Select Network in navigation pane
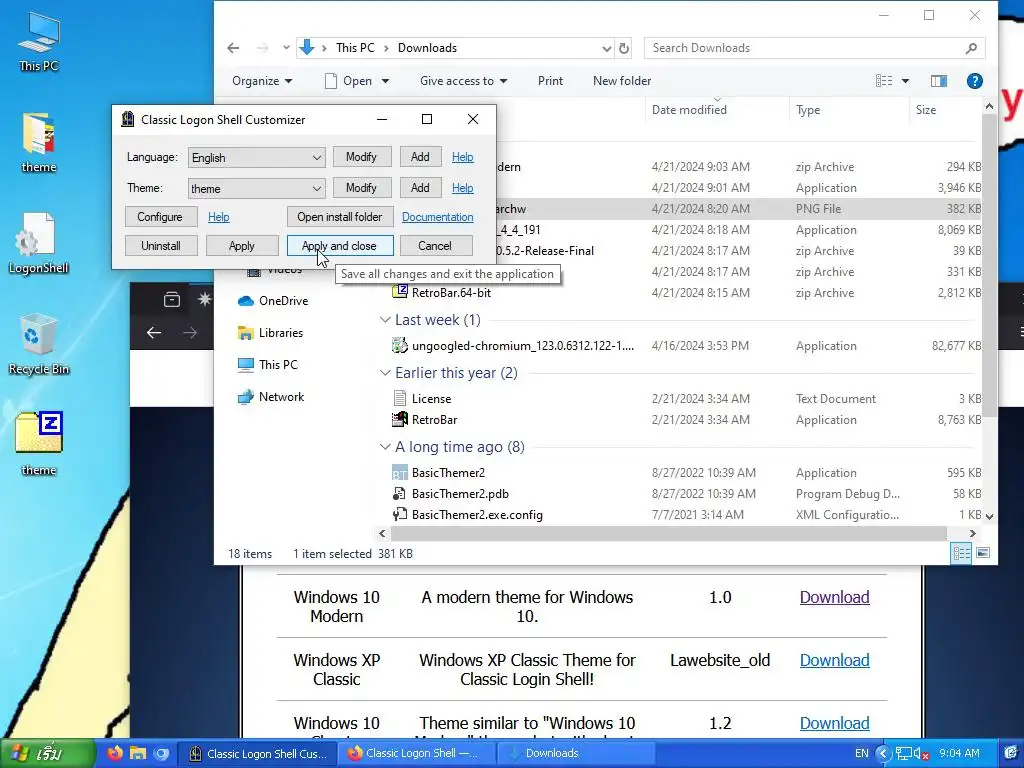The width and height of the screenshot is (1024, 768). [x=271, y=396]
